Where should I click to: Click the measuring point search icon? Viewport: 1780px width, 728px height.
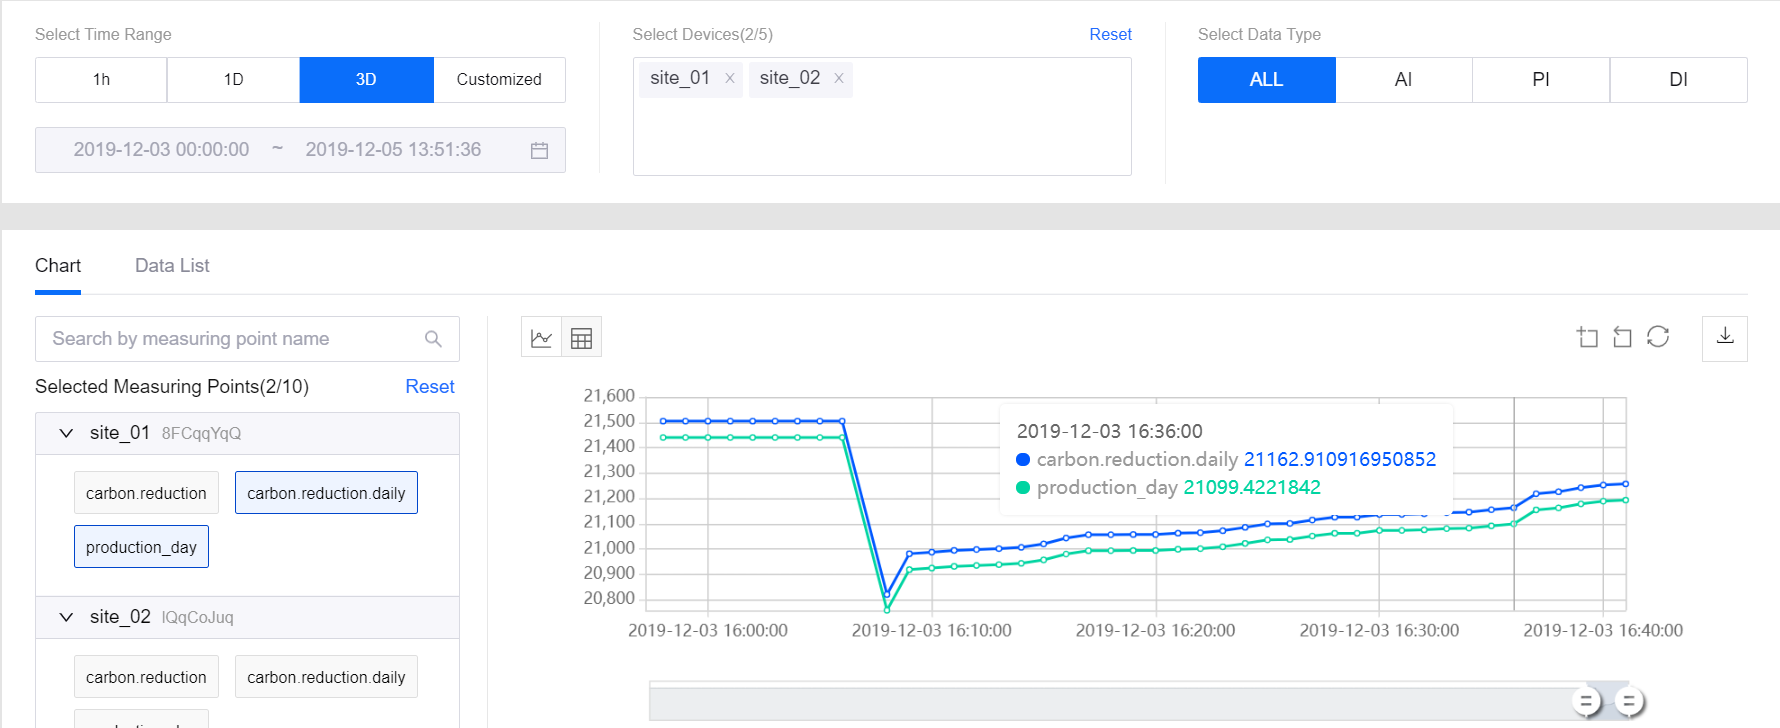click(433, 339)
